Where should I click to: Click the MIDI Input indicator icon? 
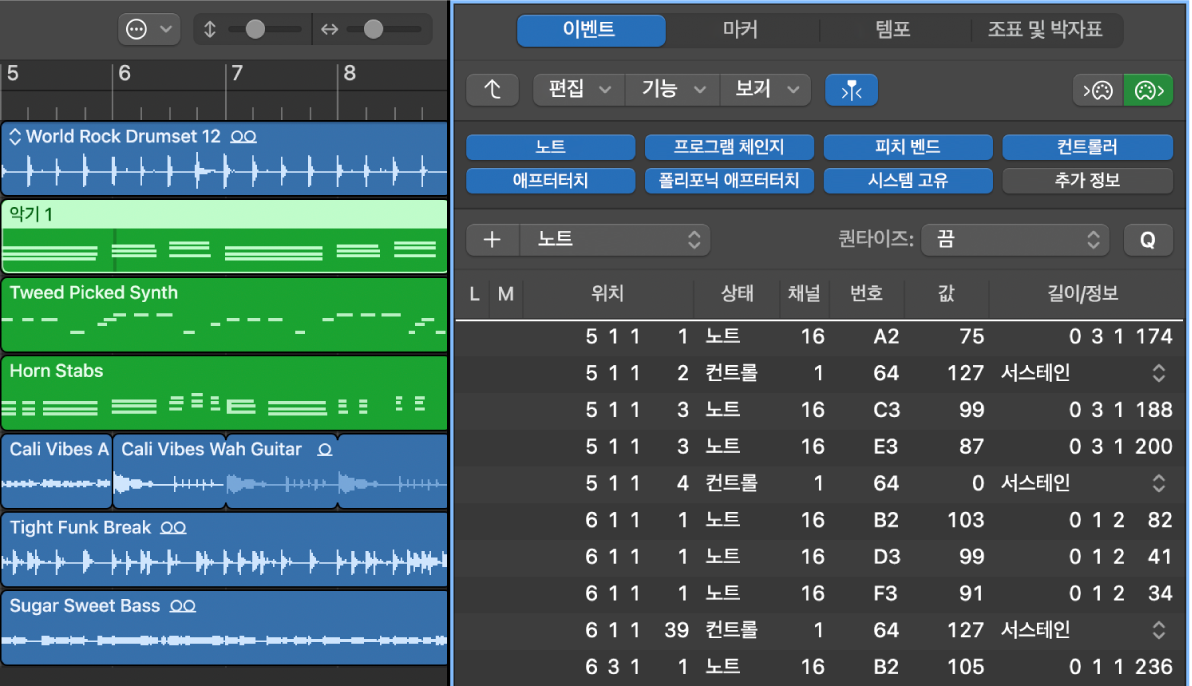[x=1097, y=89]
